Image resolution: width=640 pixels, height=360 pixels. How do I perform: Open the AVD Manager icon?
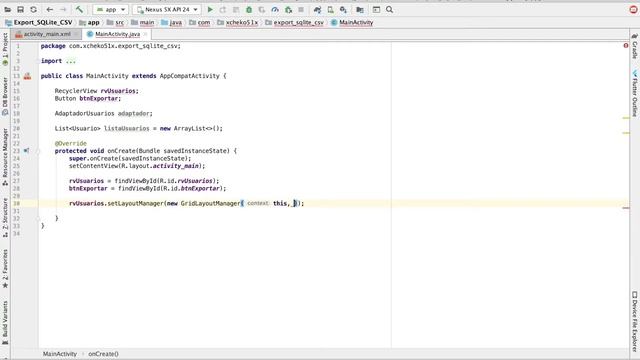coord(331,9)
